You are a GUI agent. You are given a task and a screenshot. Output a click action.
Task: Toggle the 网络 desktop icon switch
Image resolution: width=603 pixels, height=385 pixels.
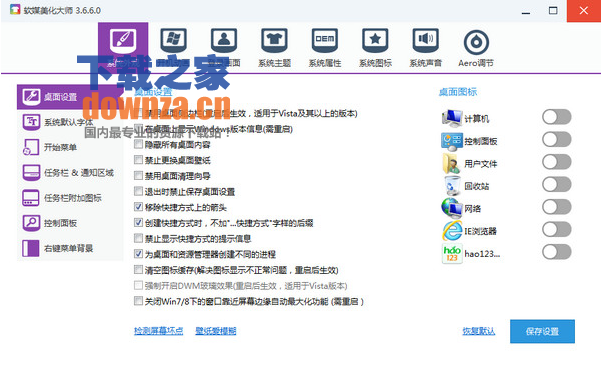556,207
